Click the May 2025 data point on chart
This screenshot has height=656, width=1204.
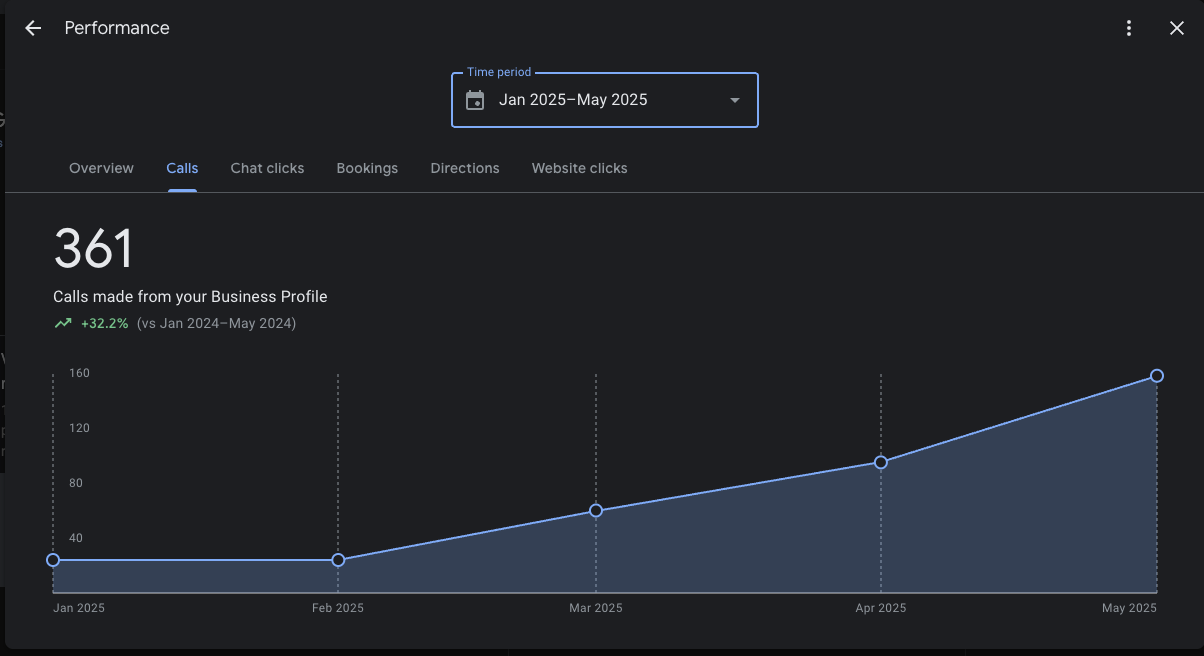click(x=1157, y=376)
